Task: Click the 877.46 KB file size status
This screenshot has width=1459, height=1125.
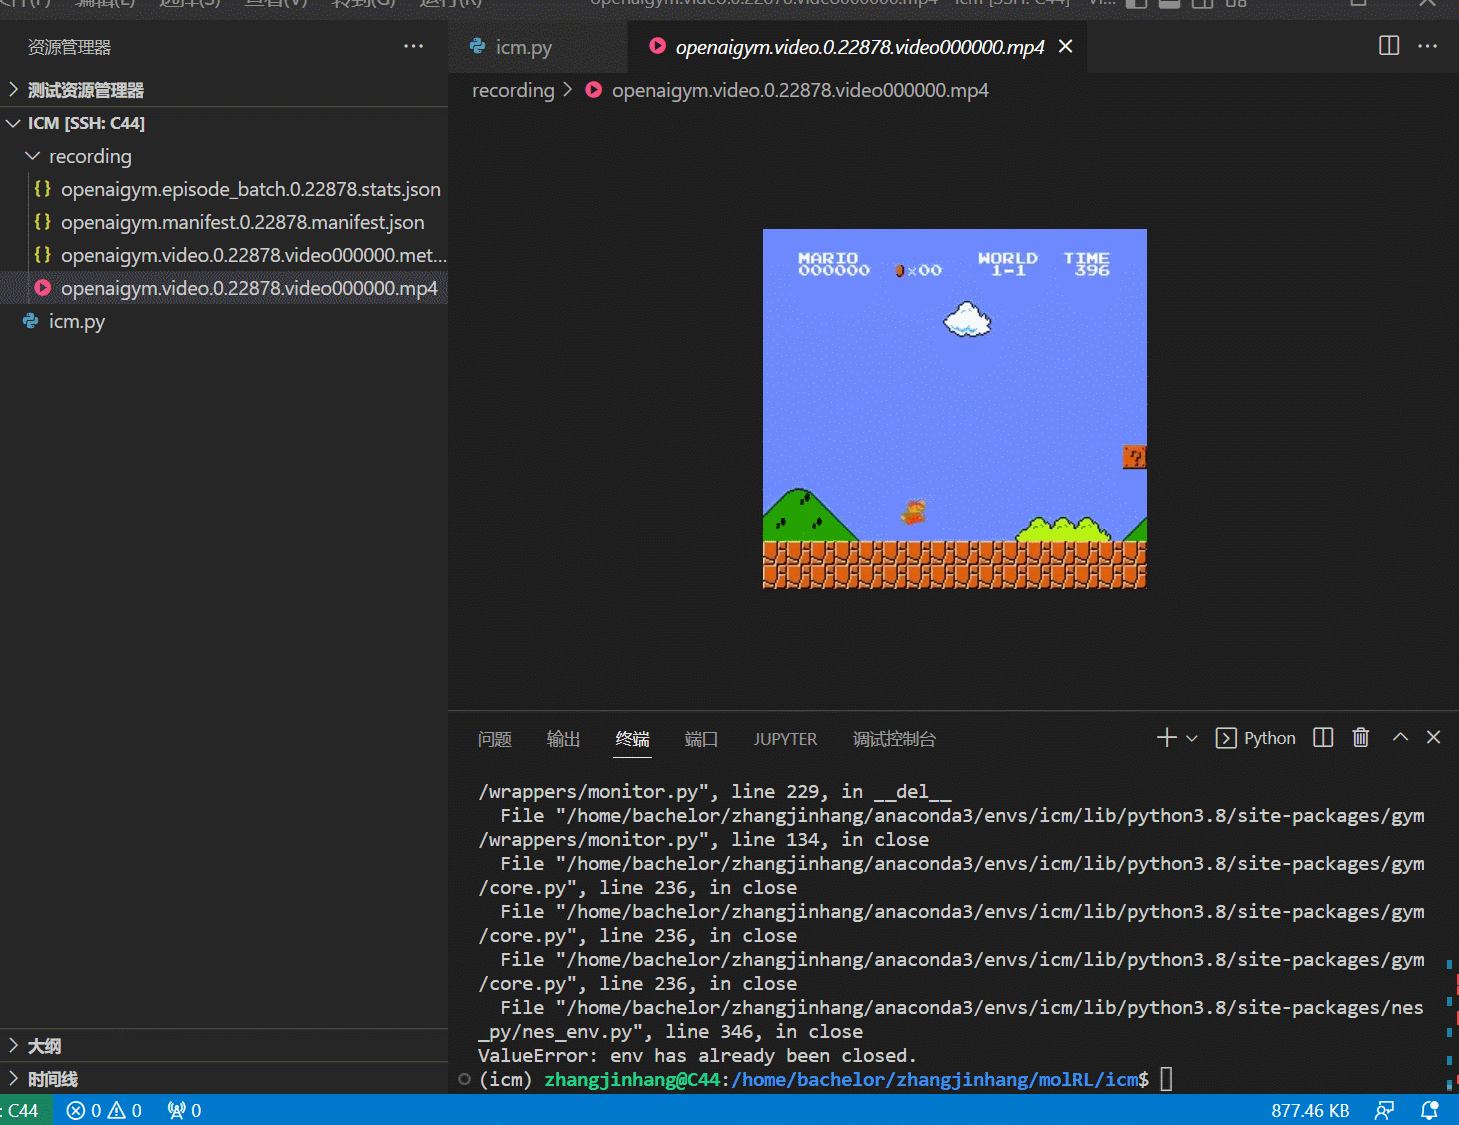Action: pos(1310,1110)
